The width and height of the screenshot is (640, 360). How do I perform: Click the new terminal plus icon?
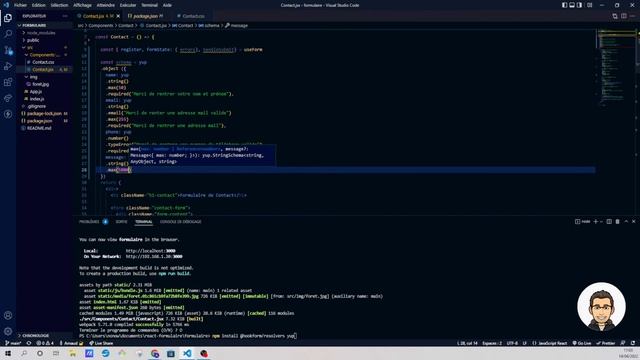(x=596, y=222)
